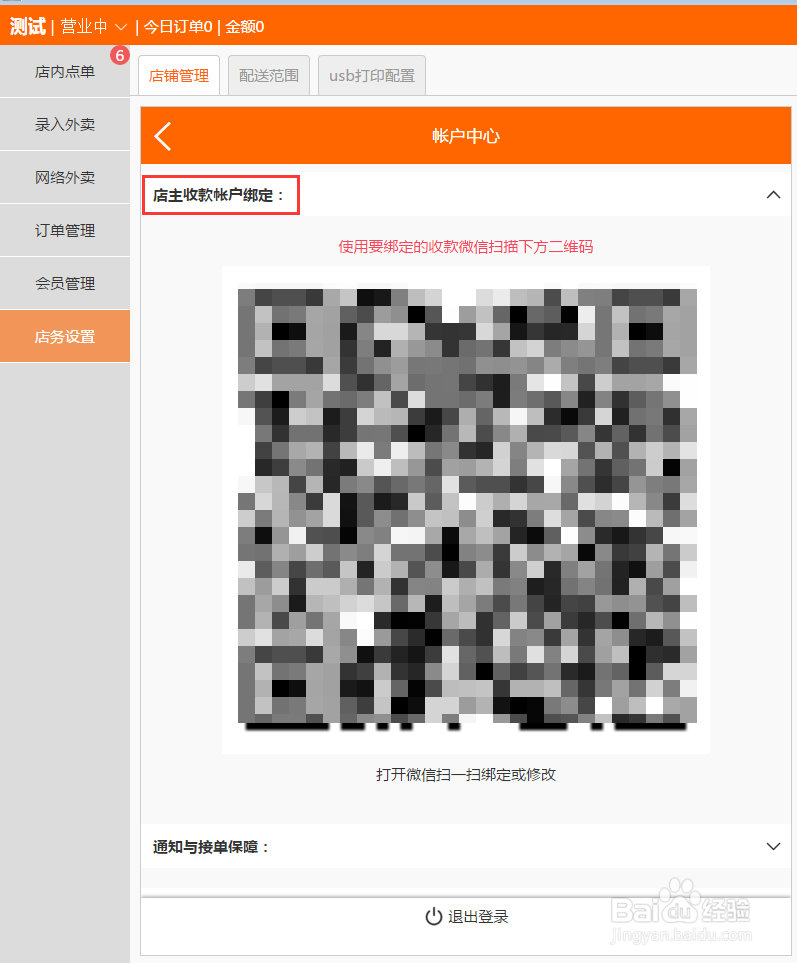
Task: Click the 通知与接单保障 section header
Action: [x=466, y=847]
